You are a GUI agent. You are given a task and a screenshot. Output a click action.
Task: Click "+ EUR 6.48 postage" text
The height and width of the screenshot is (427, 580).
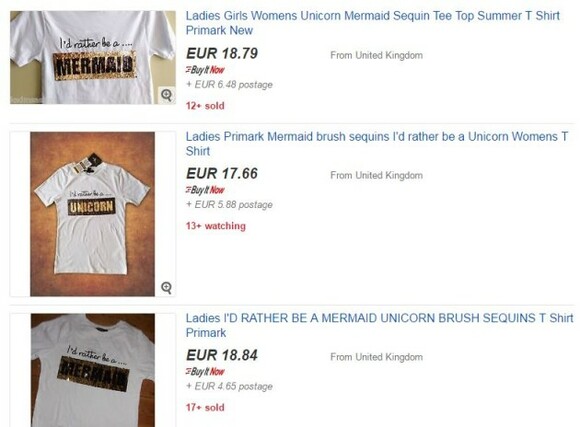[229, 85]
